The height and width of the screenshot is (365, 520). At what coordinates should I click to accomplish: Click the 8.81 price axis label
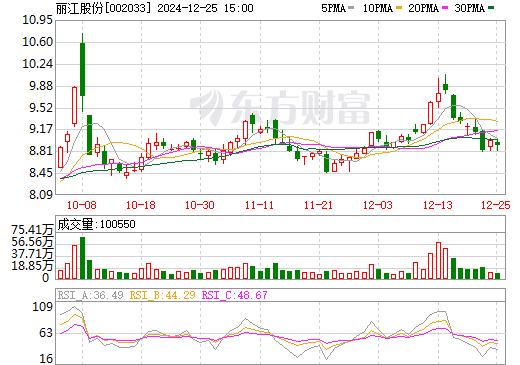41,151
